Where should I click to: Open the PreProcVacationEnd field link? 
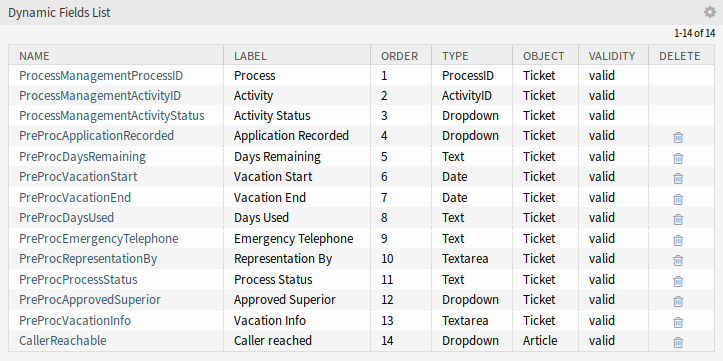[75, 197]
